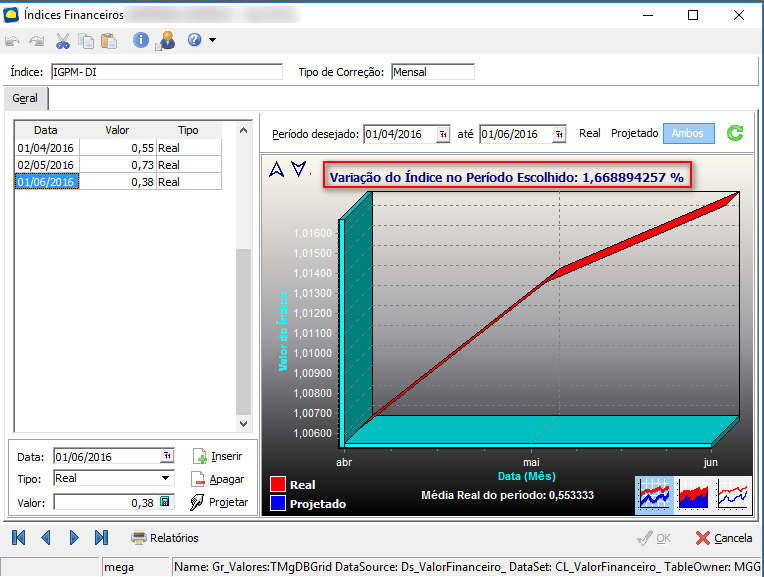Go to previous record arrow

46,538
